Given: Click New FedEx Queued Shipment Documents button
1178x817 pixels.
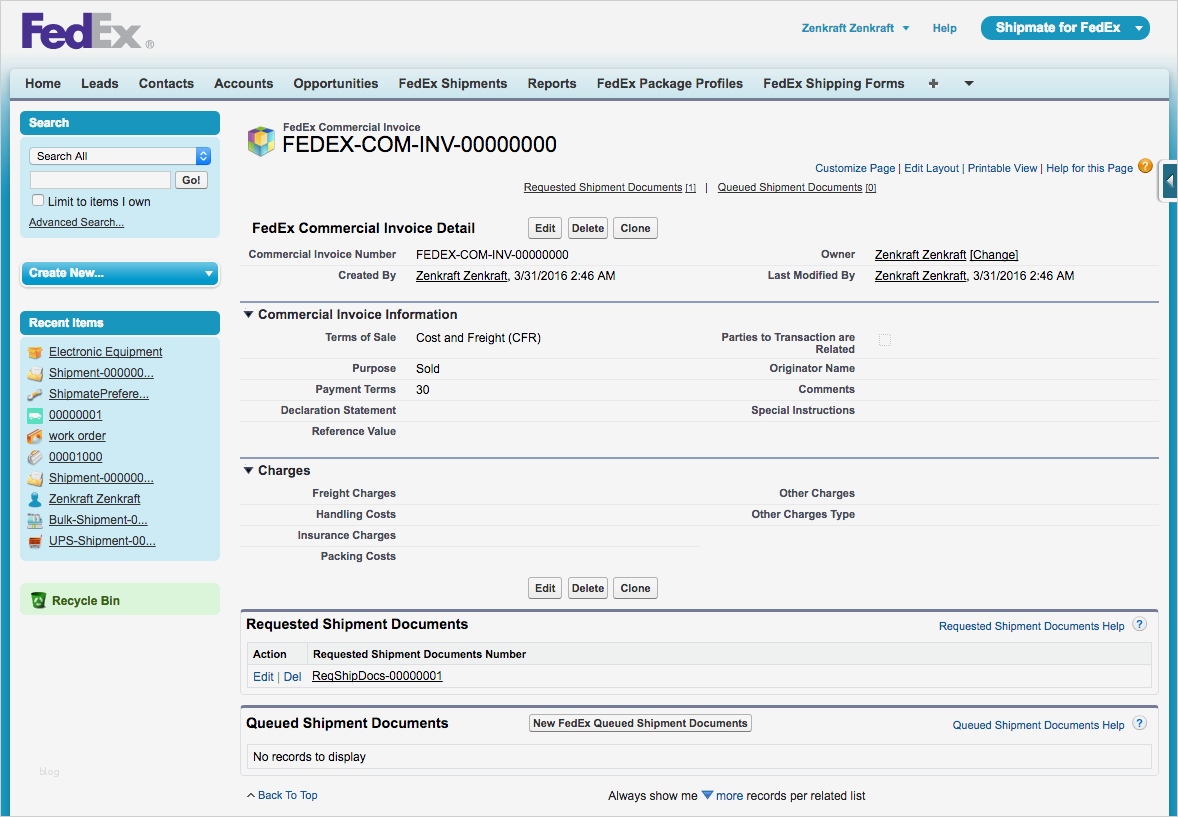Looking at the screenshot, I should (640, 723).
